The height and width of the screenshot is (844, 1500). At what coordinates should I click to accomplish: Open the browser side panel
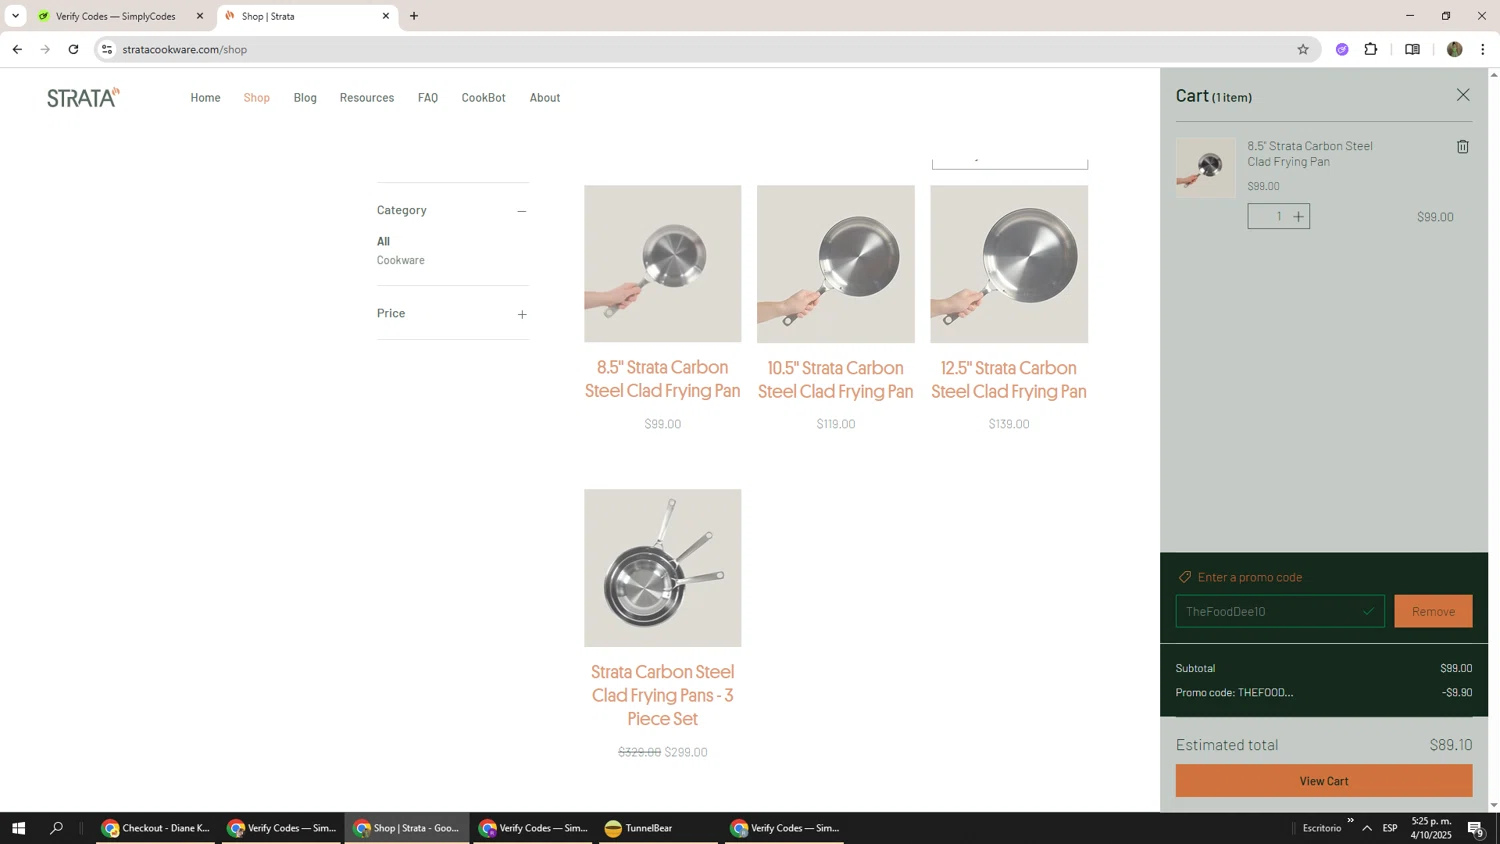(1411, 49)
